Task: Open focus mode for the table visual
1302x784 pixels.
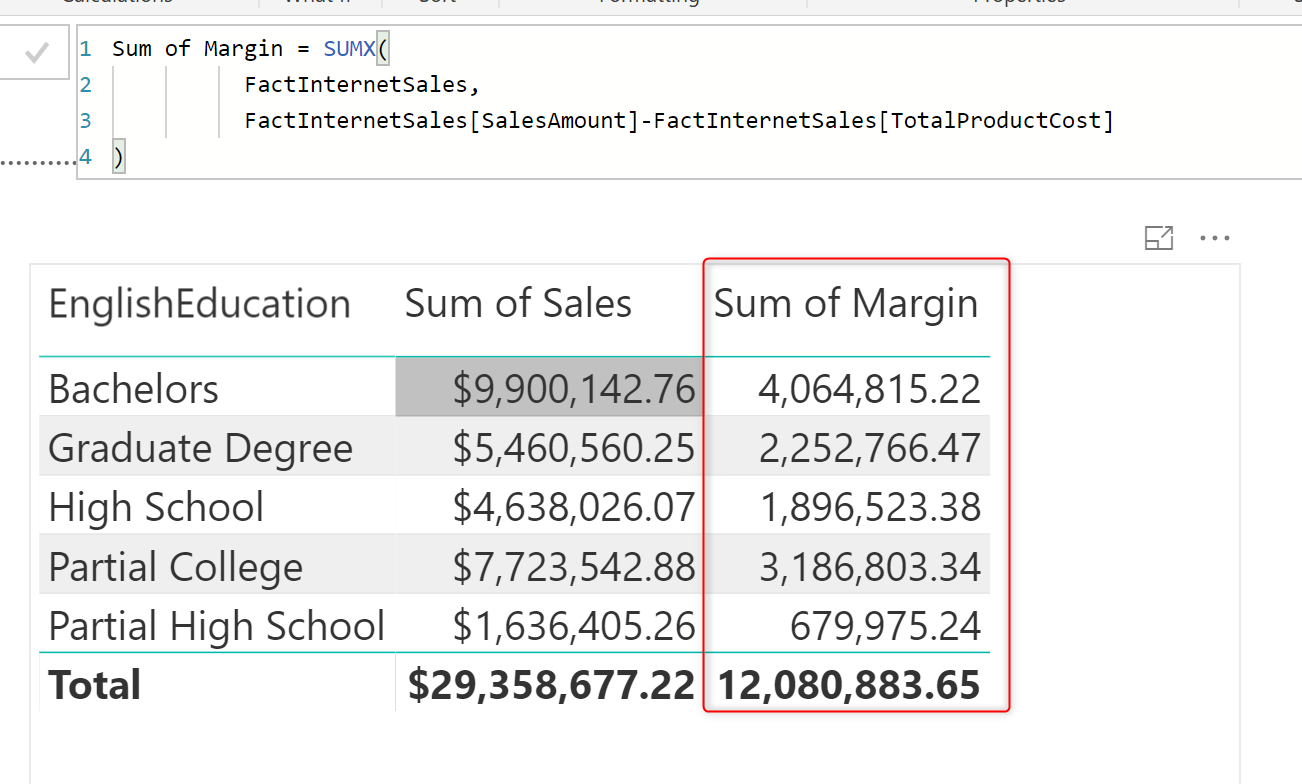Action: pyautogui.click(x=1158, y=238)
